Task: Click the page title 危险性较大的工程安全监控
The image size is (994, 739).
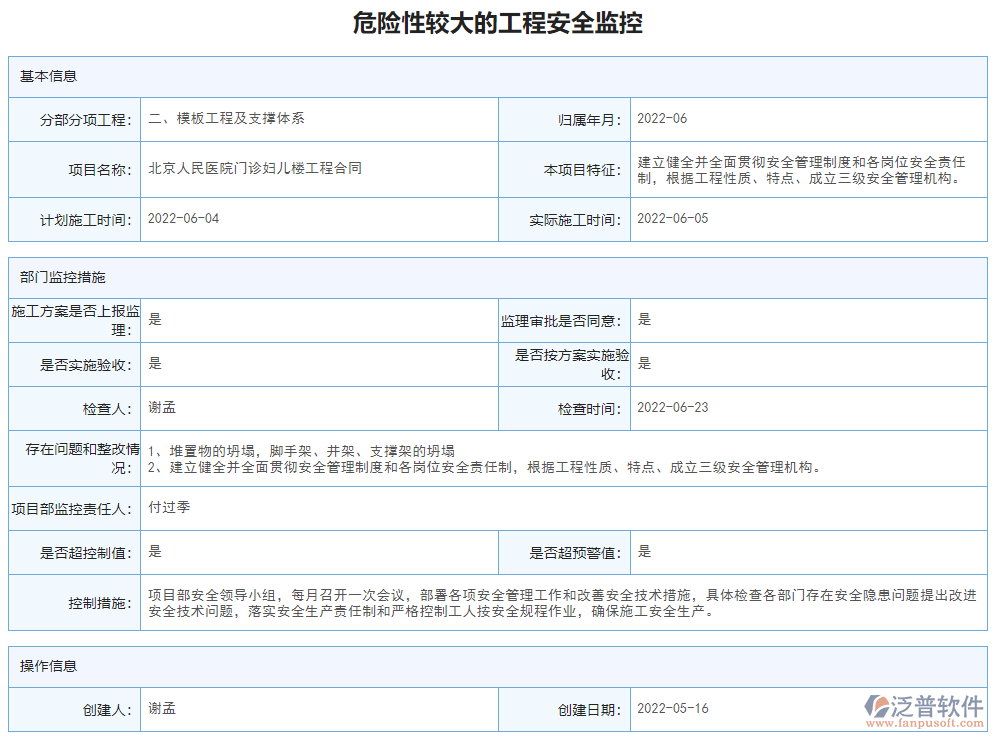Action: pyautogui.click(x=497, y=20)
